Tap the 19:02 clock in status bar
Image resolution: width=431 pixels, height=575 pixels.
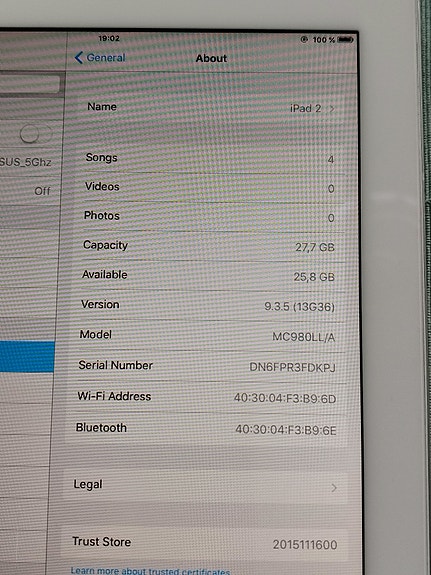click(109, 38)
